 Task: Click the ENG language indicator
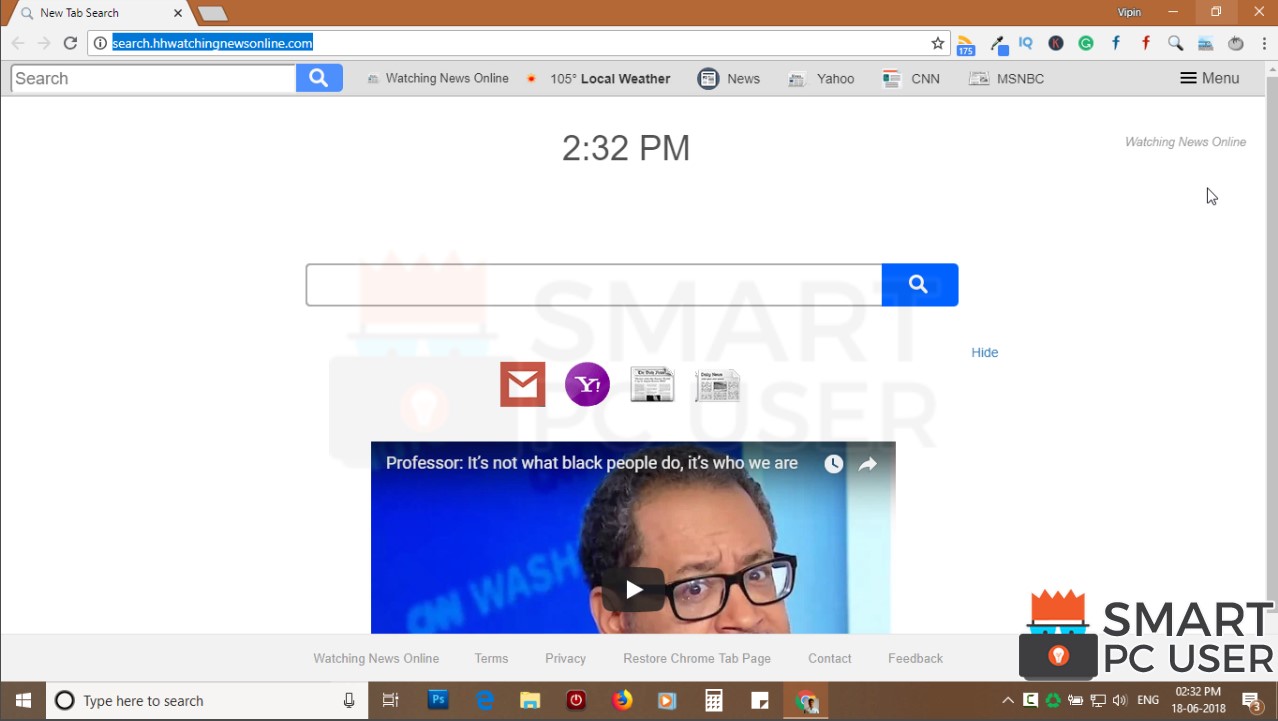pos(1148,700)
